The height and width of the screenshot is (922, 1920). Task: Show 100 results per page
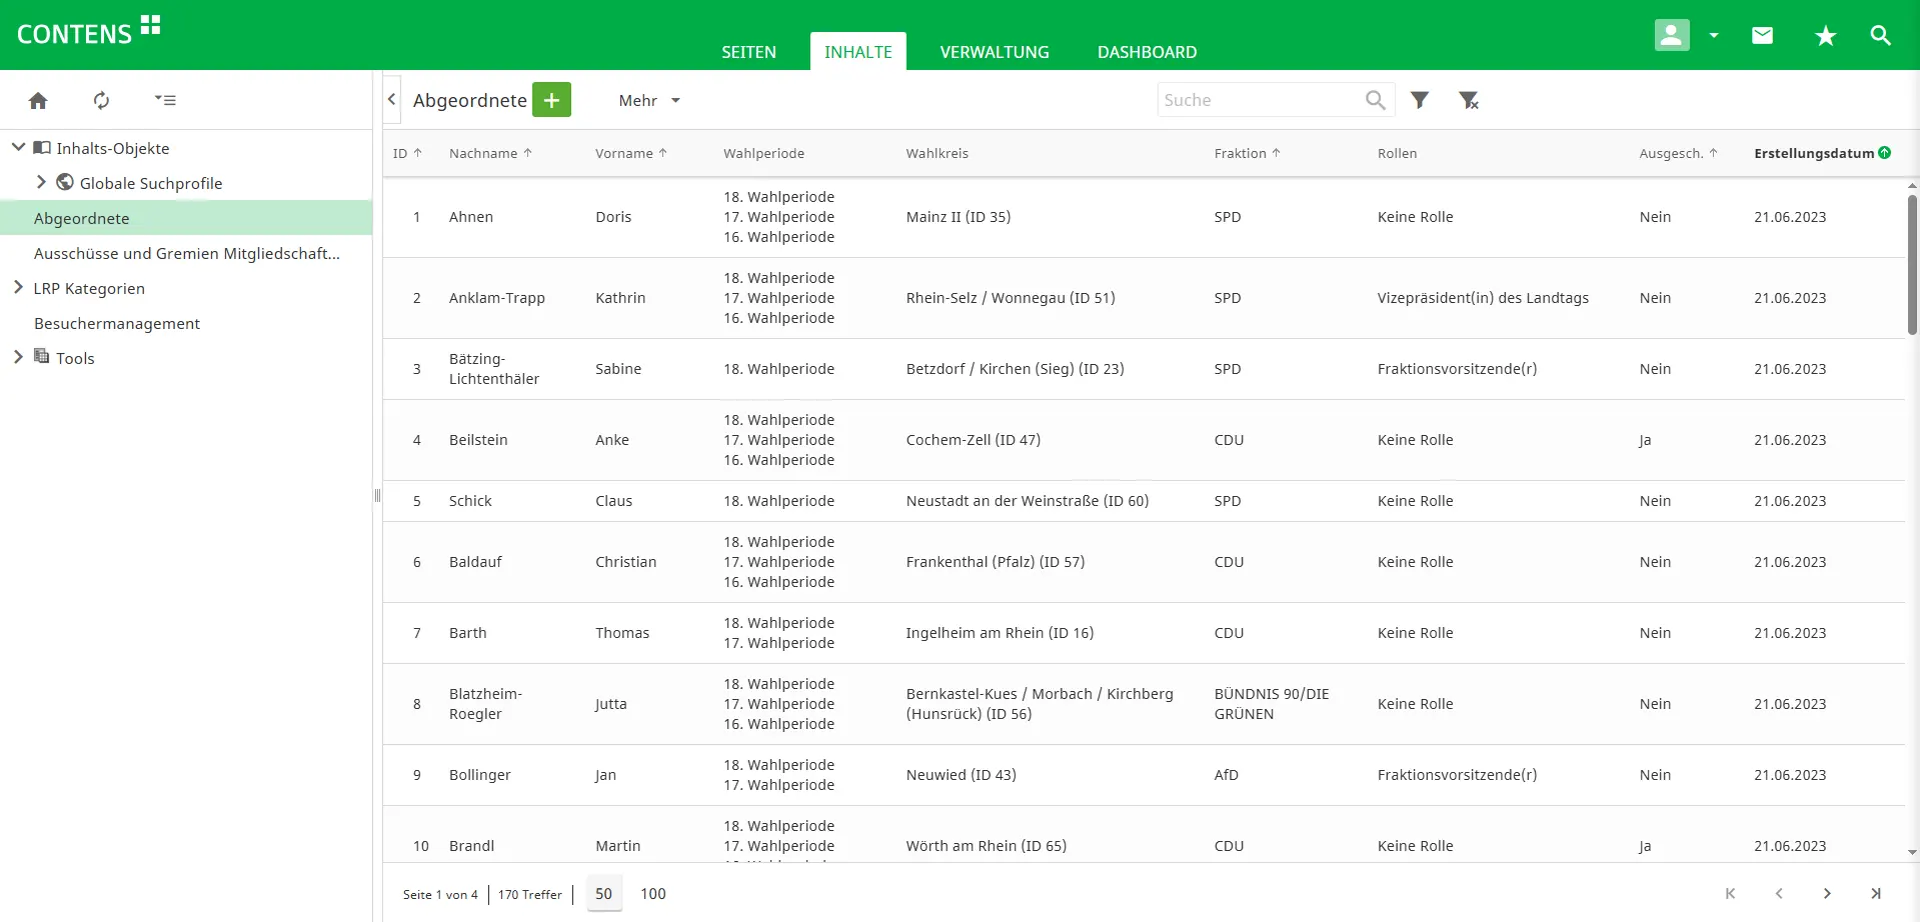pyautogui.click(x=653, y=893)
